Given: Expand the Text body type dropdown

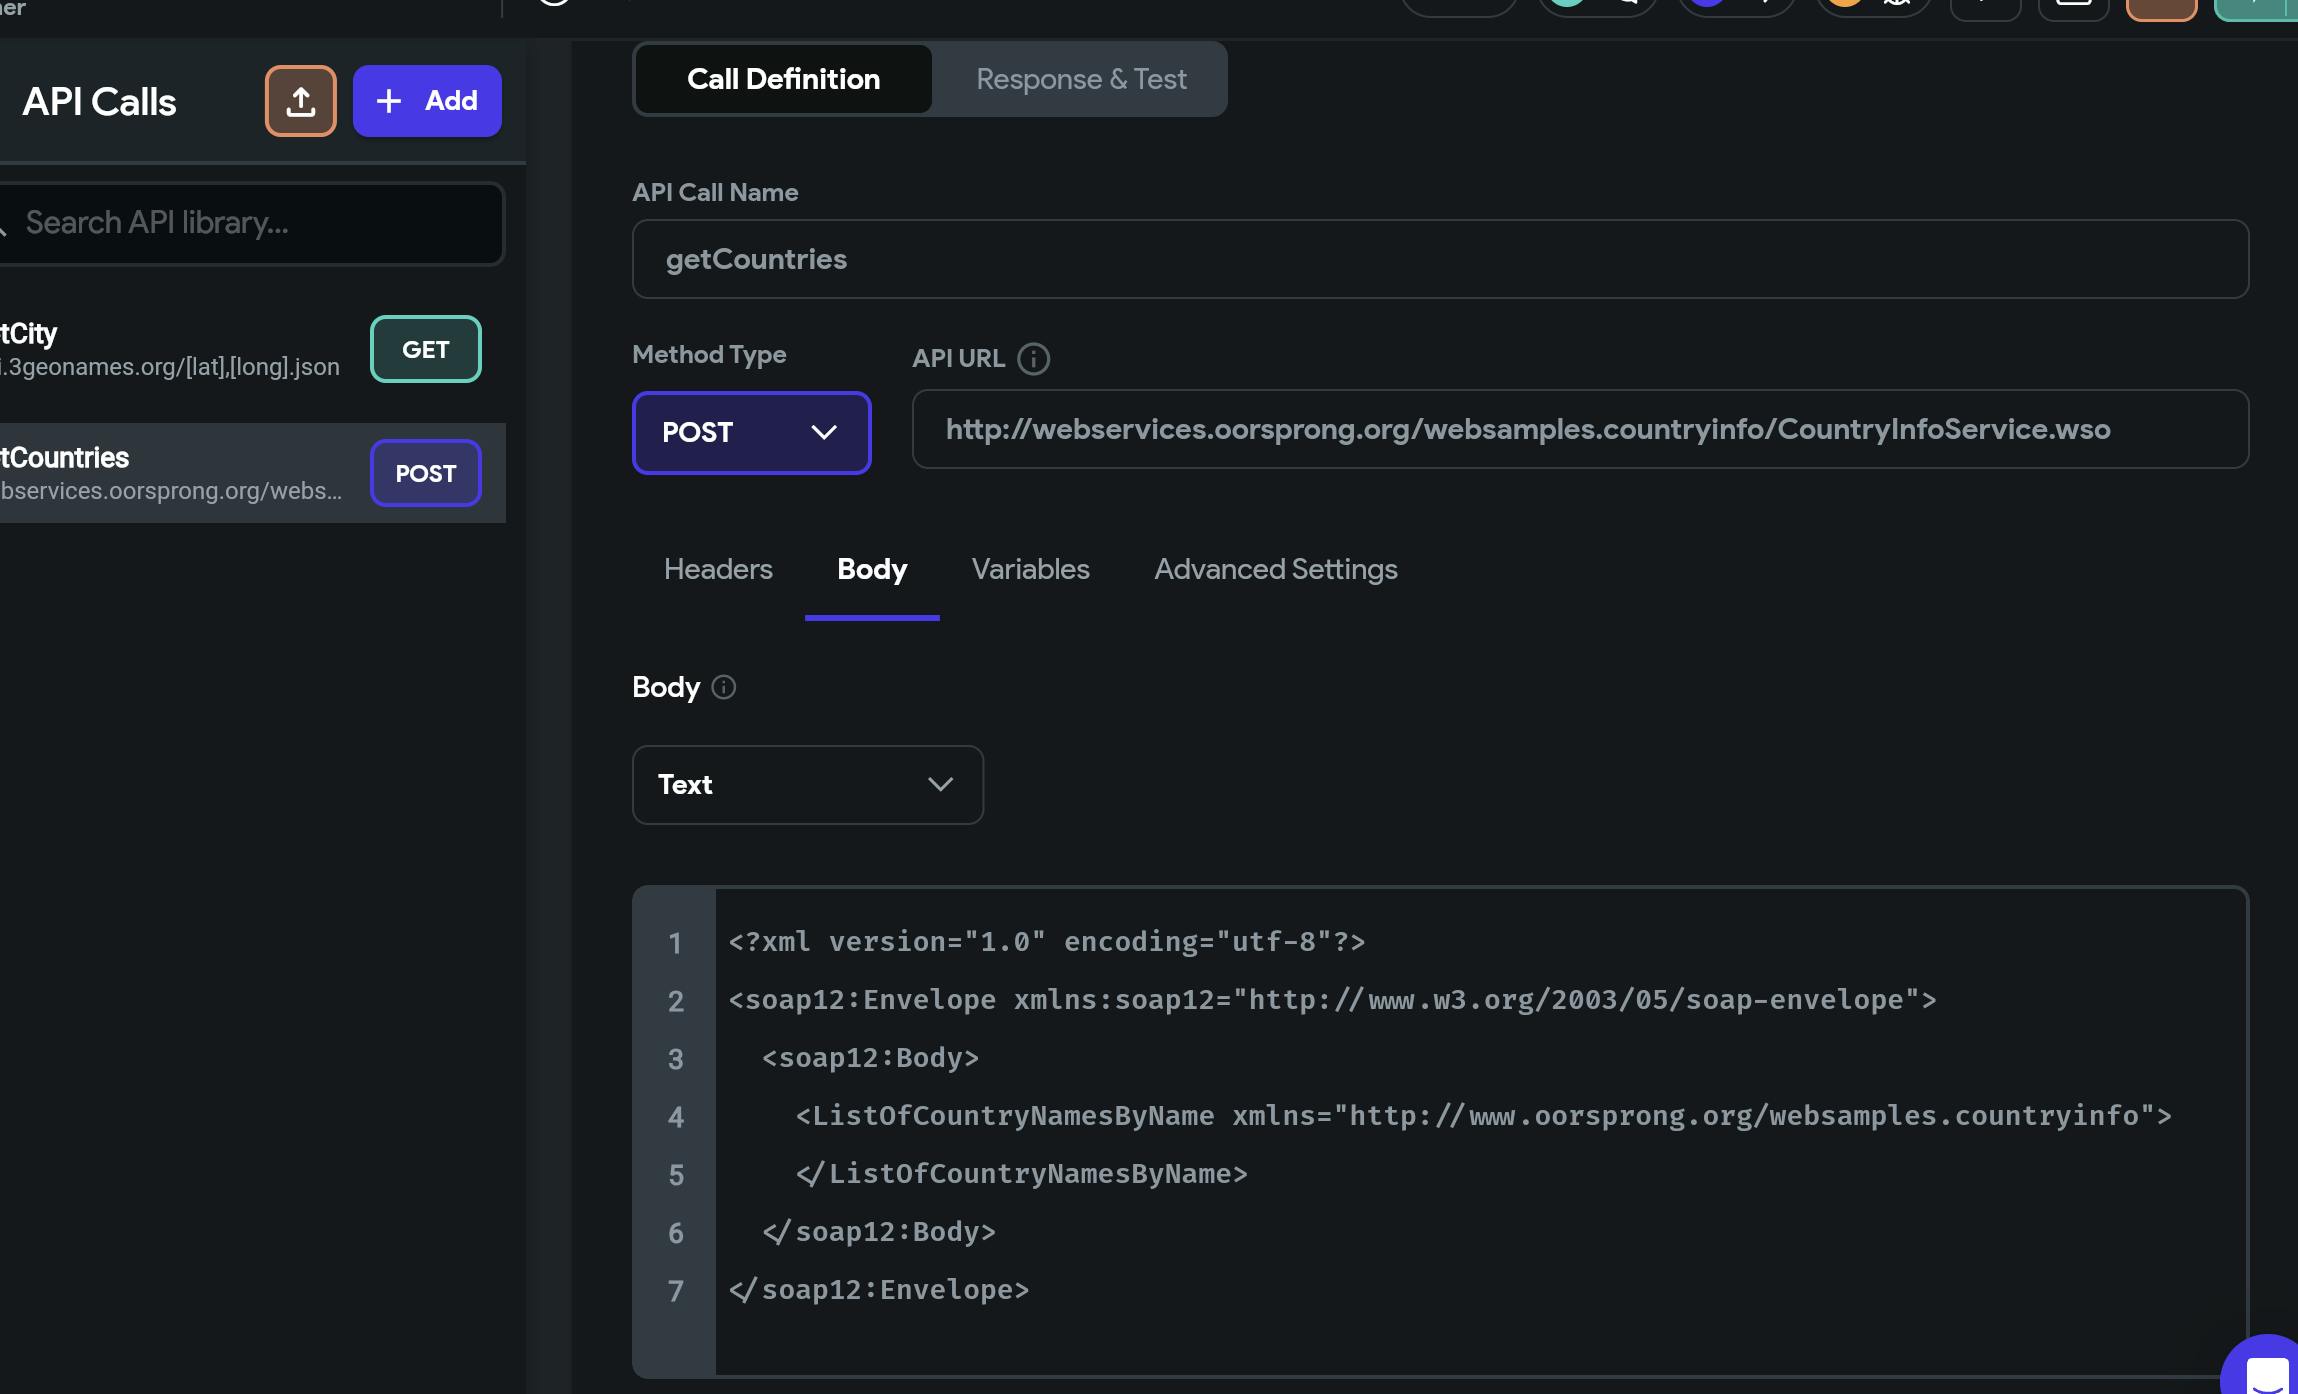Looking at the screenshot, I should point(807,784).
